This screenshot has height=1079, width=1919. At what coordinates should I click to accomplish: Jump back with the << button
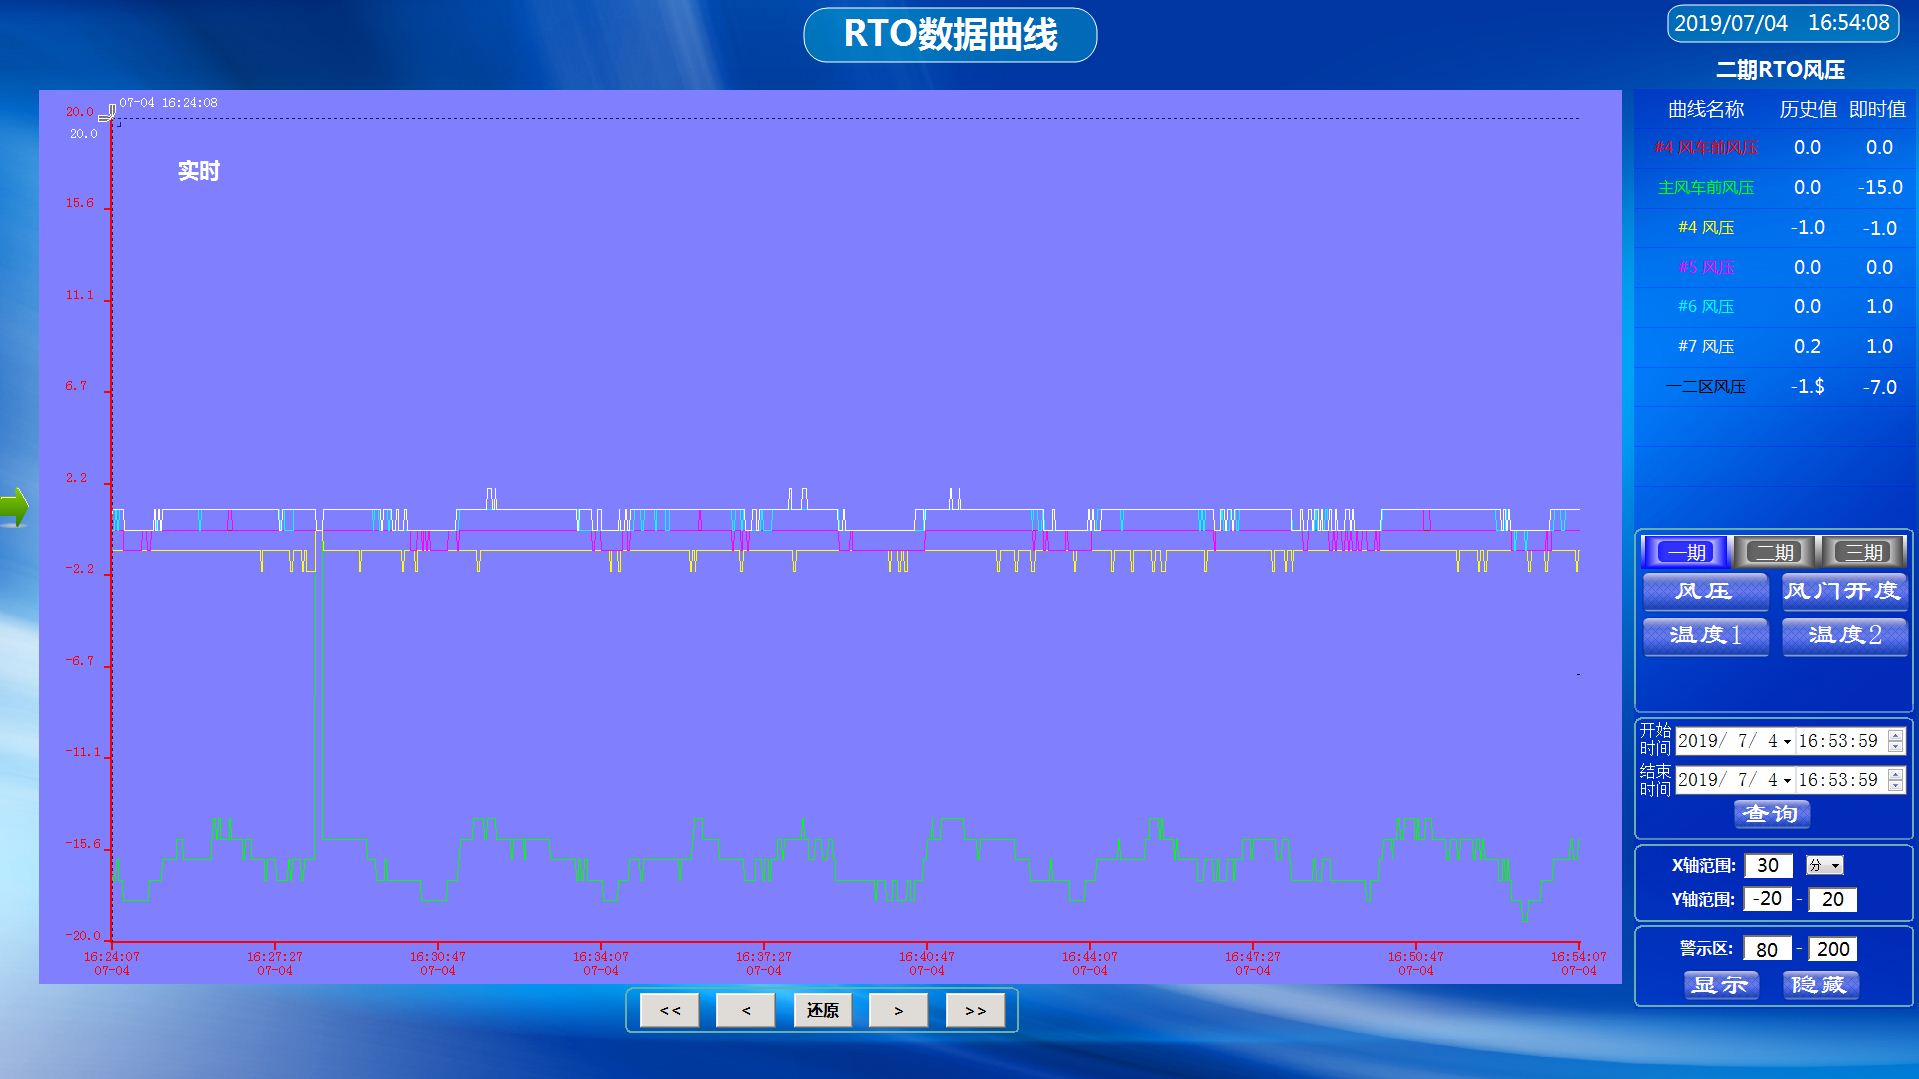[670, 1011]
